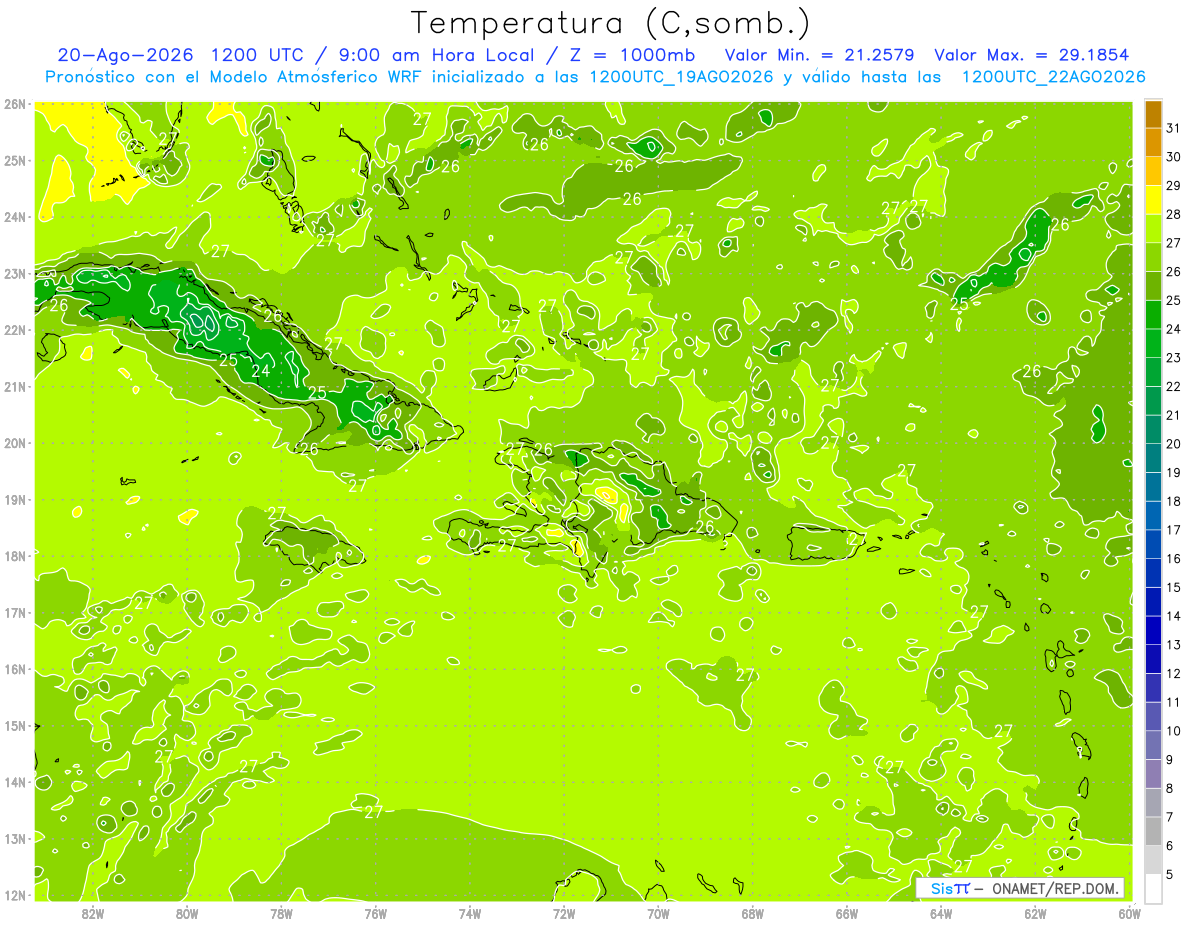Click the longitude axis label "76W"
This screenshot has height=927, width=1200.
pyautogui.click(x=375, y=913)
